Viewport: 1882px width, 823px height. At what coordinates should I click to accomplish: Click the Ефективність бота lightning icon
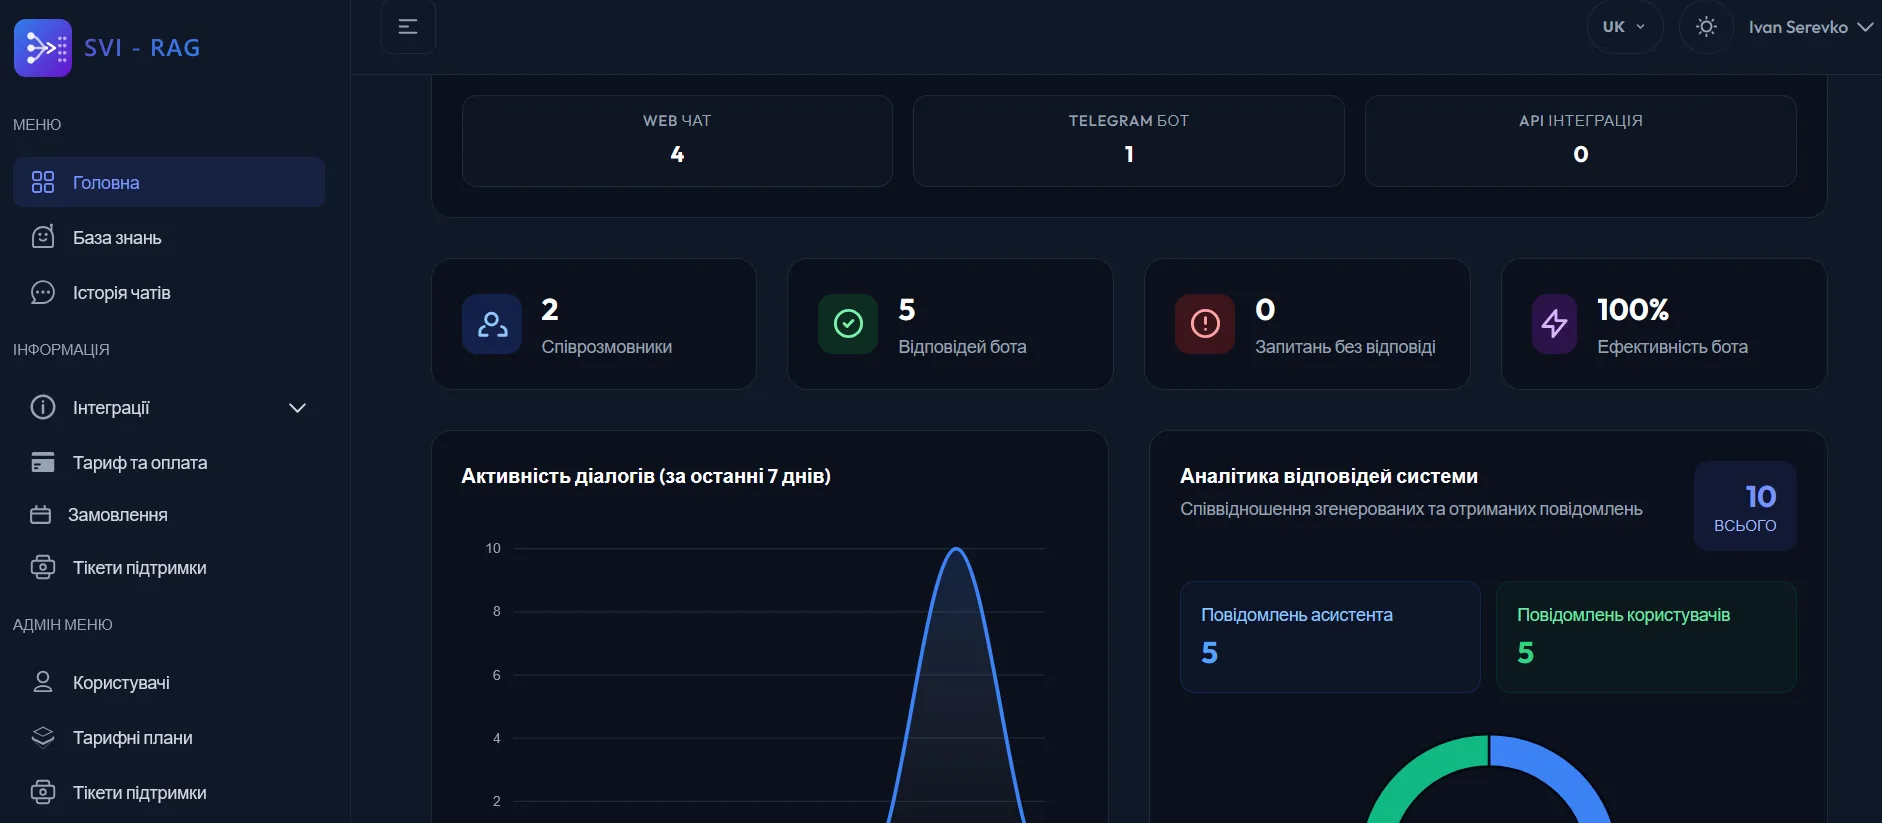coord(1554,324)
